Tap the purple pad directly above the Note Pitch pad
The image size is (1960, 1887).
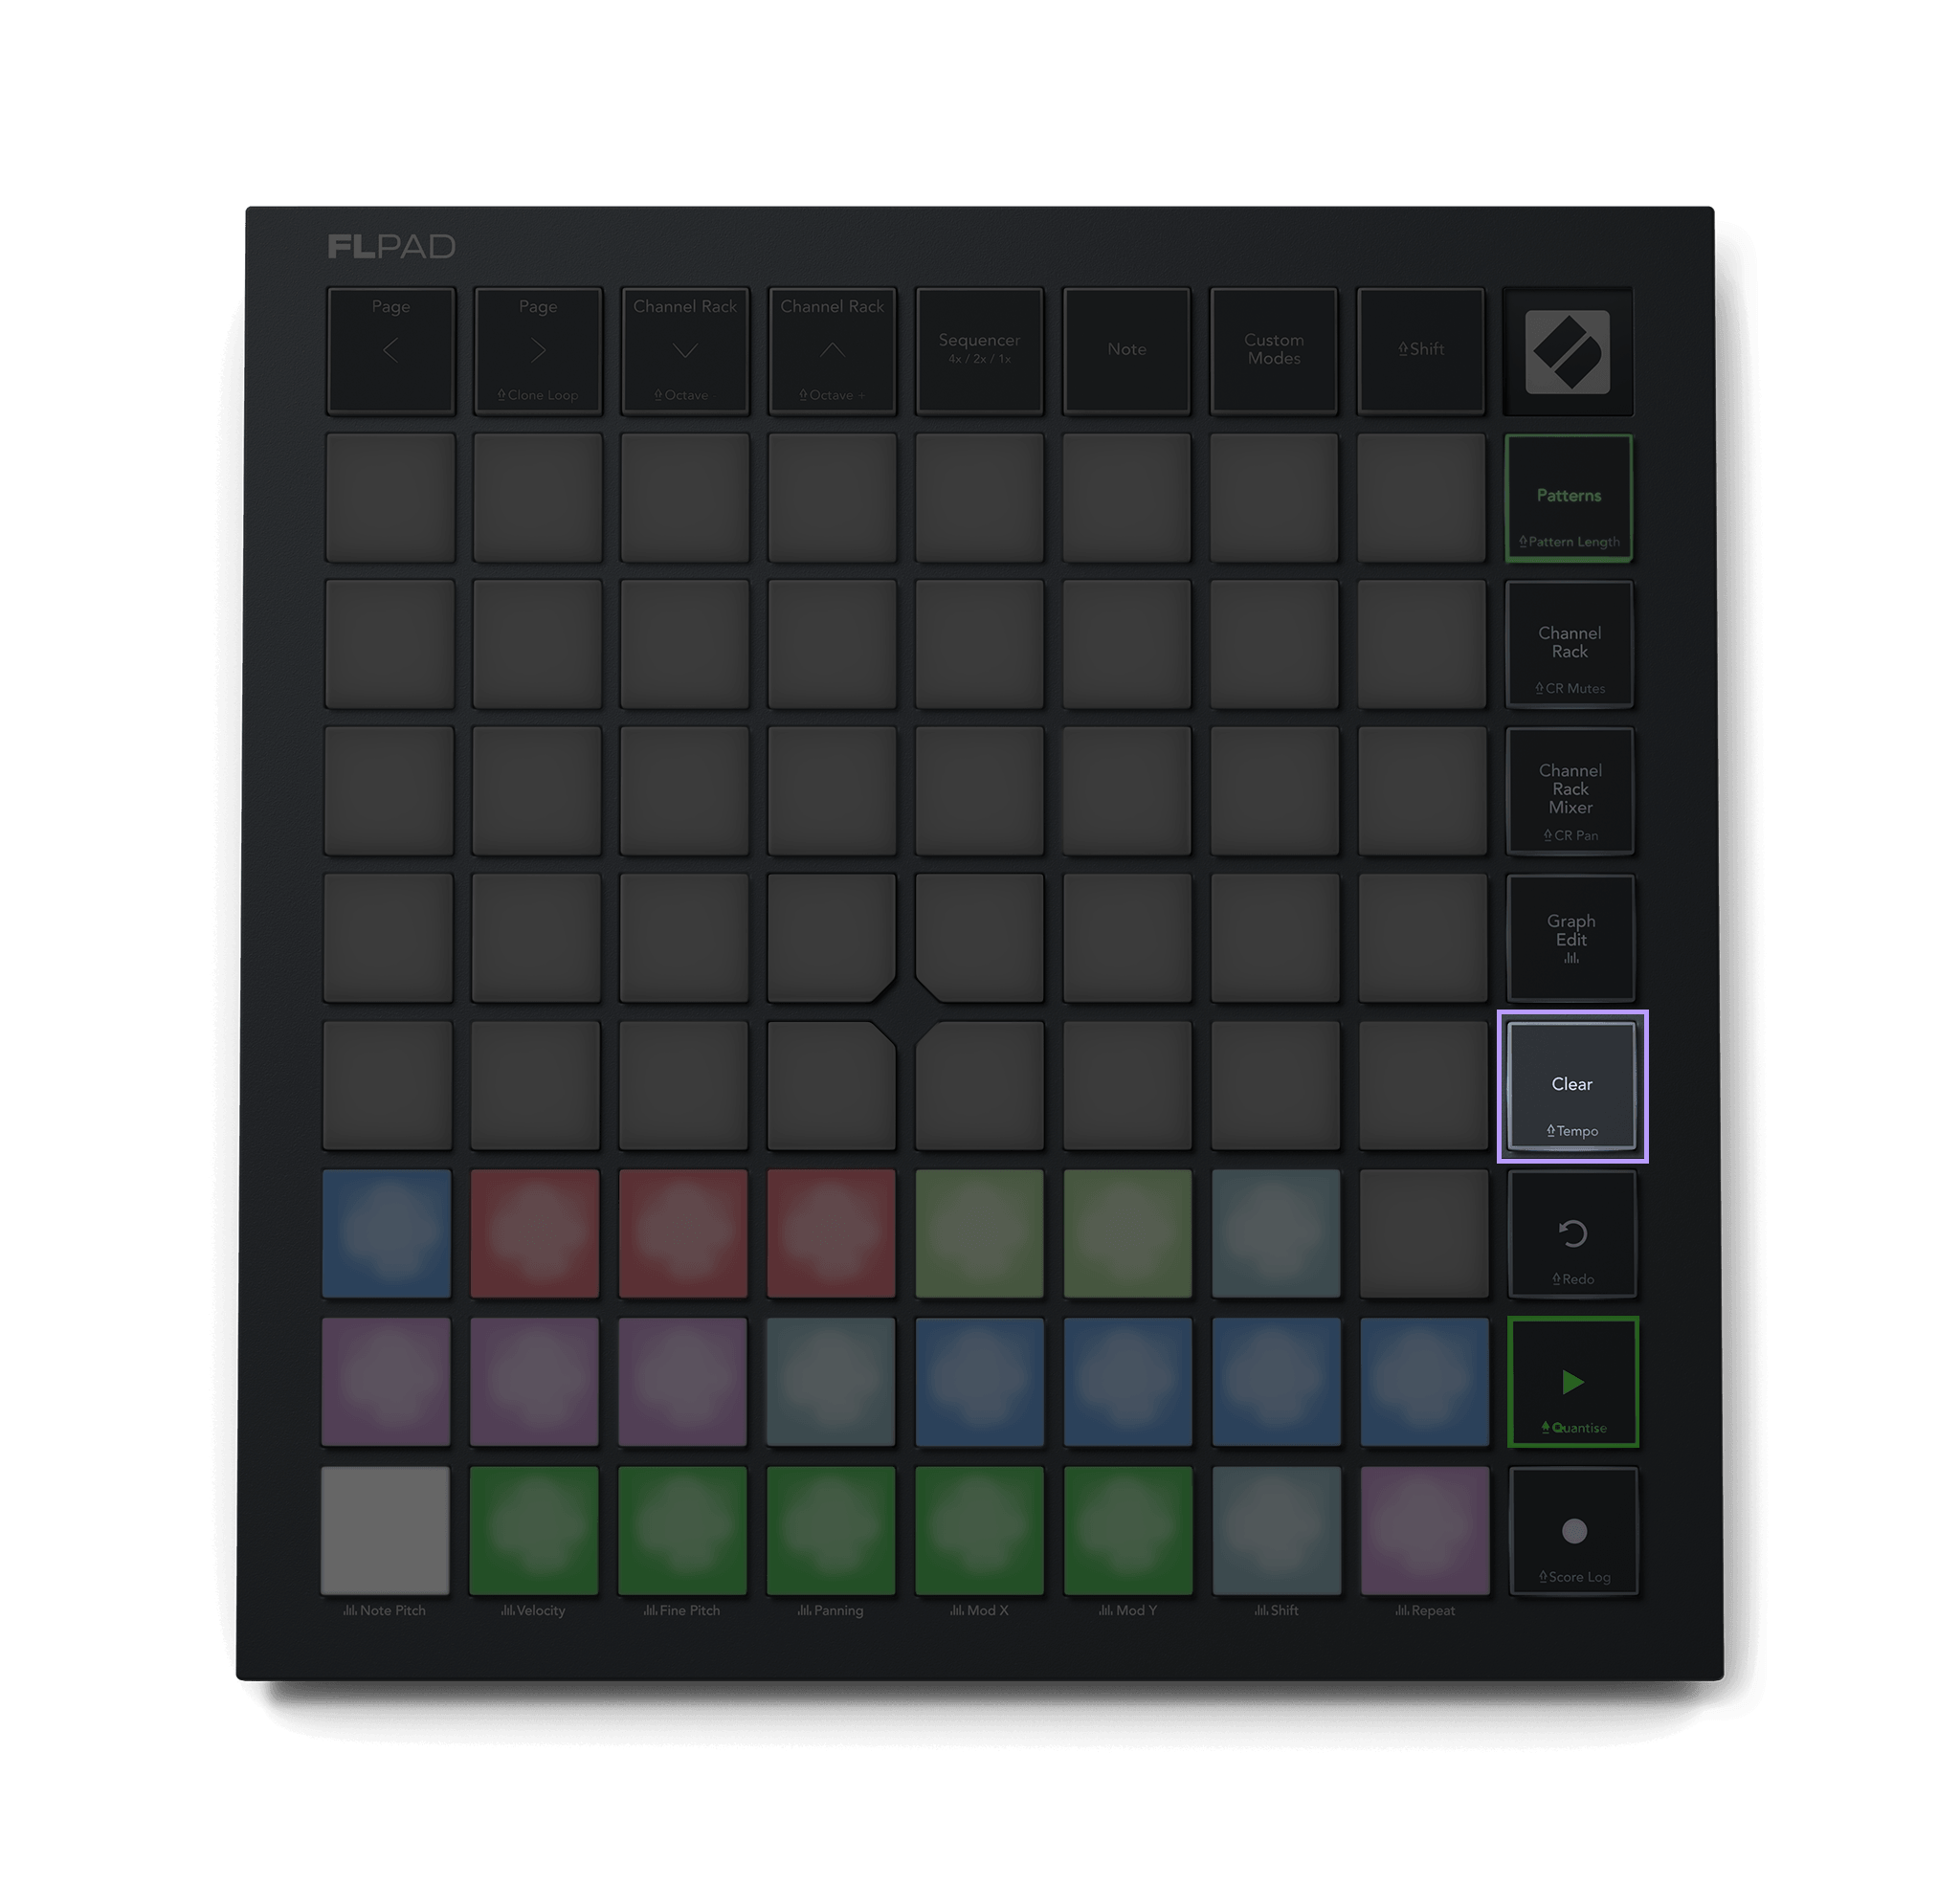tap(386, 1381)
